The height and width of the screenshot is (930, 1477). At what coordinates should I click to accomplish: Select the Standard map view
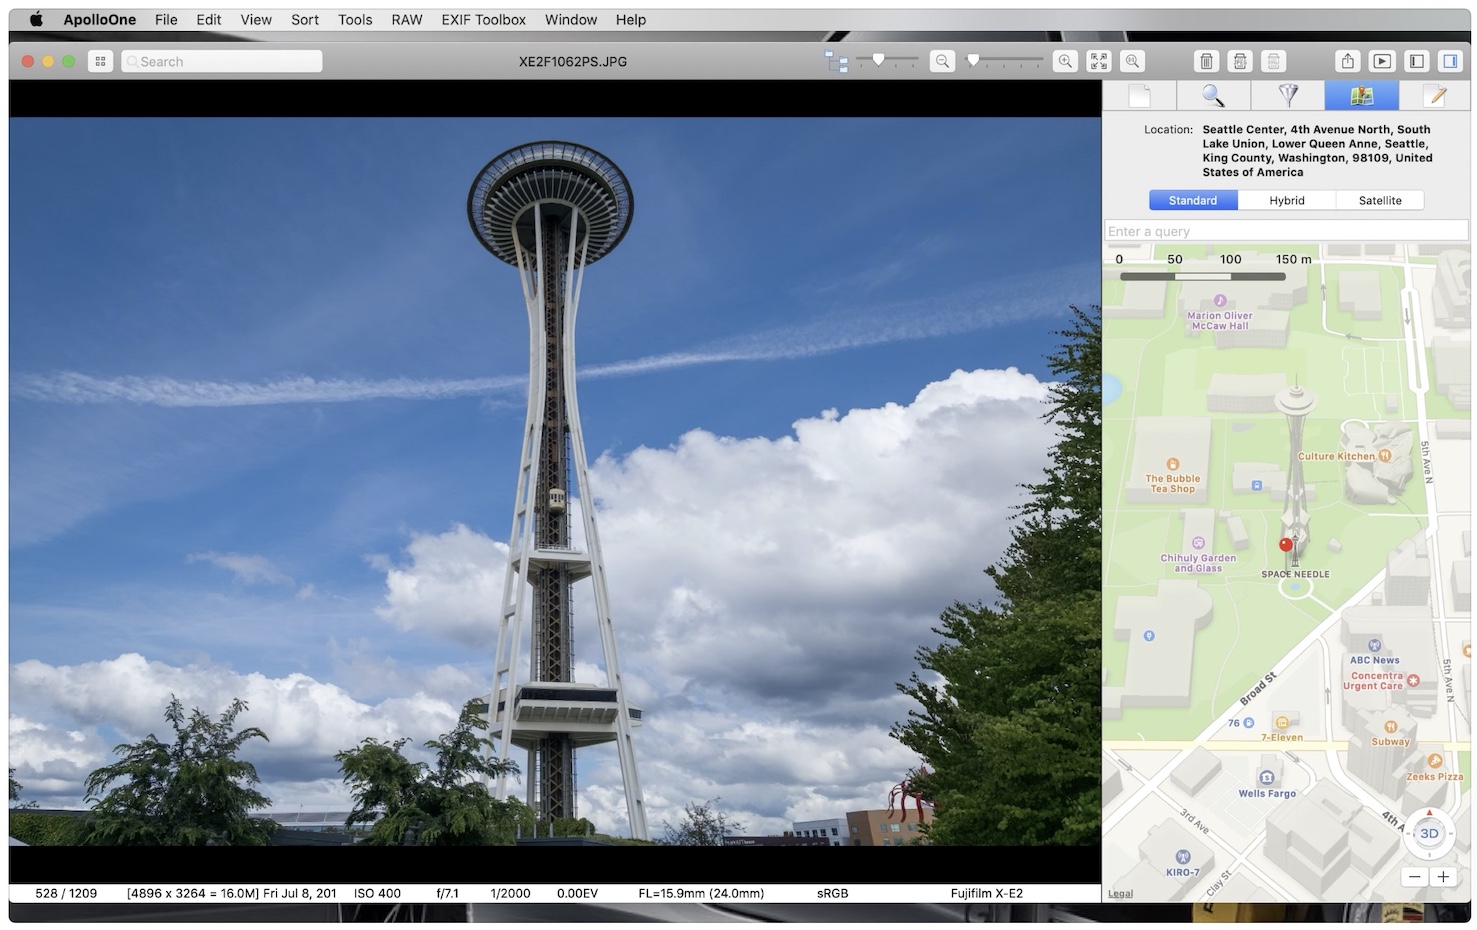1193,200
